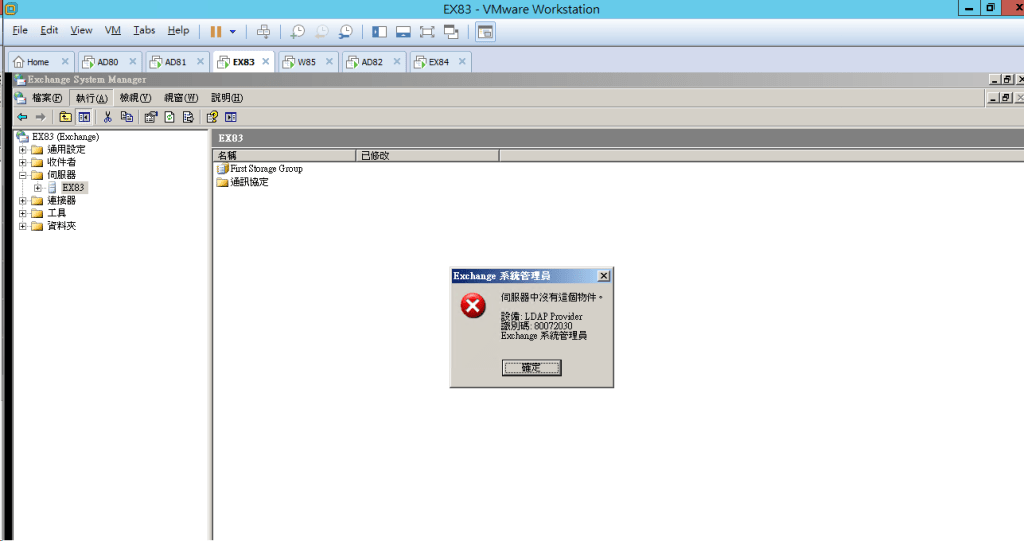
Task: Collapse the 伺服器 tree node
Action: coord(23,175)
